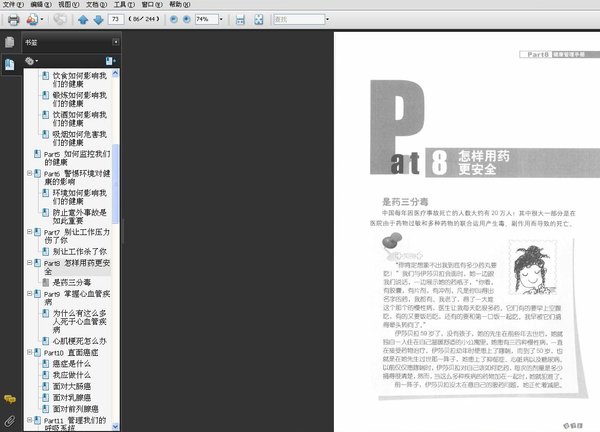This screenshot has width=600, height=432.
Task: Click the new bookmark icon
Action: [x=111, y=61]
